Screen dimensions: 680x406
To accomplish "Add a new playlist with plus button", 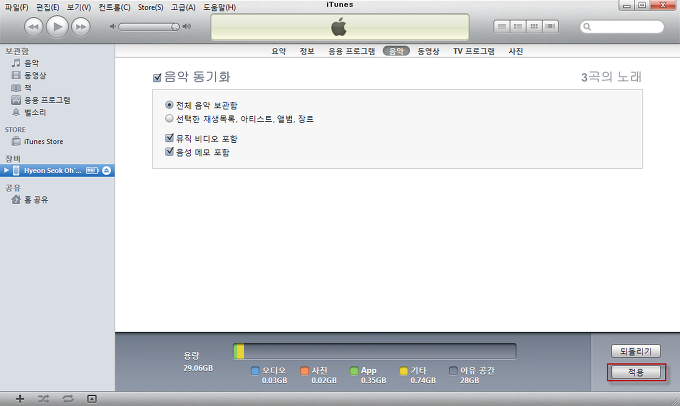I will (20, 399).
